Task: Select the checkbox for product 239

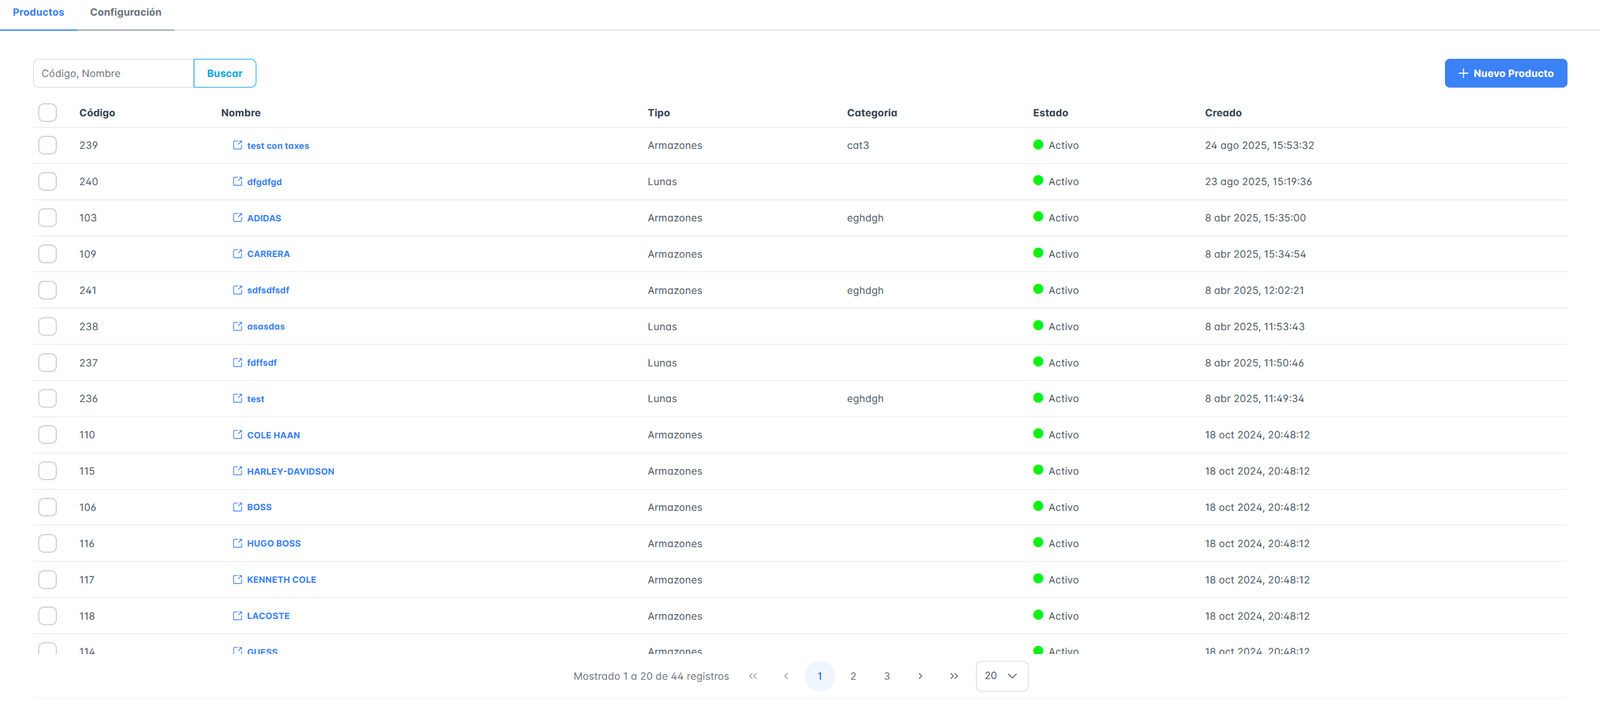Action: click(x=47, y=145)
